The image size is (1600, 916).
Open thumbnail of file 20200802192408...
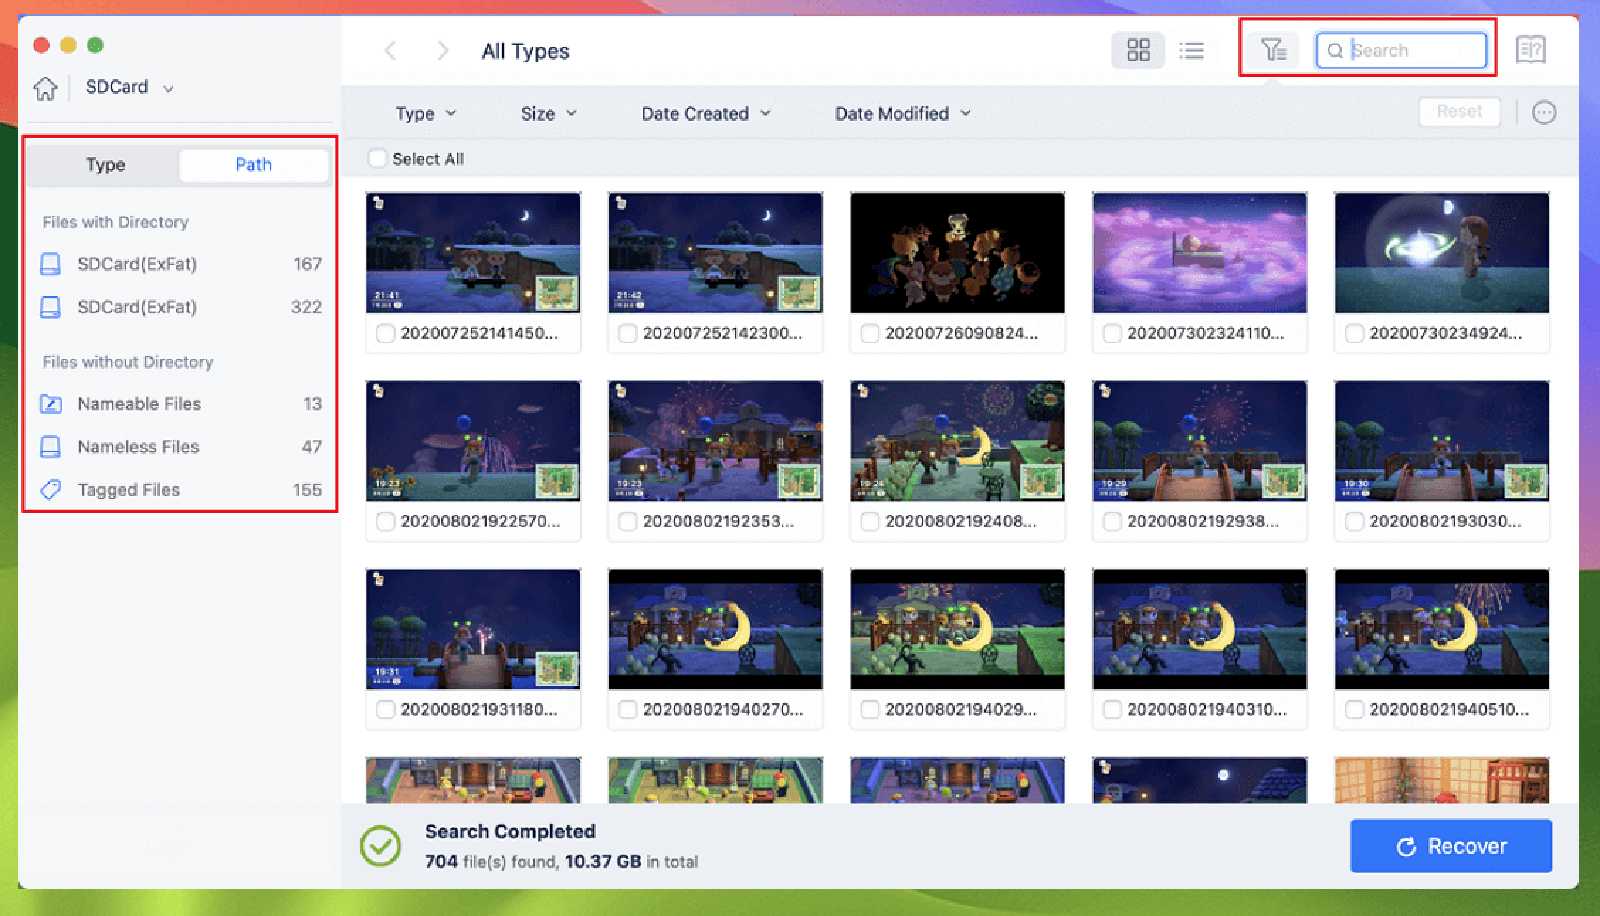click(957, 441)
